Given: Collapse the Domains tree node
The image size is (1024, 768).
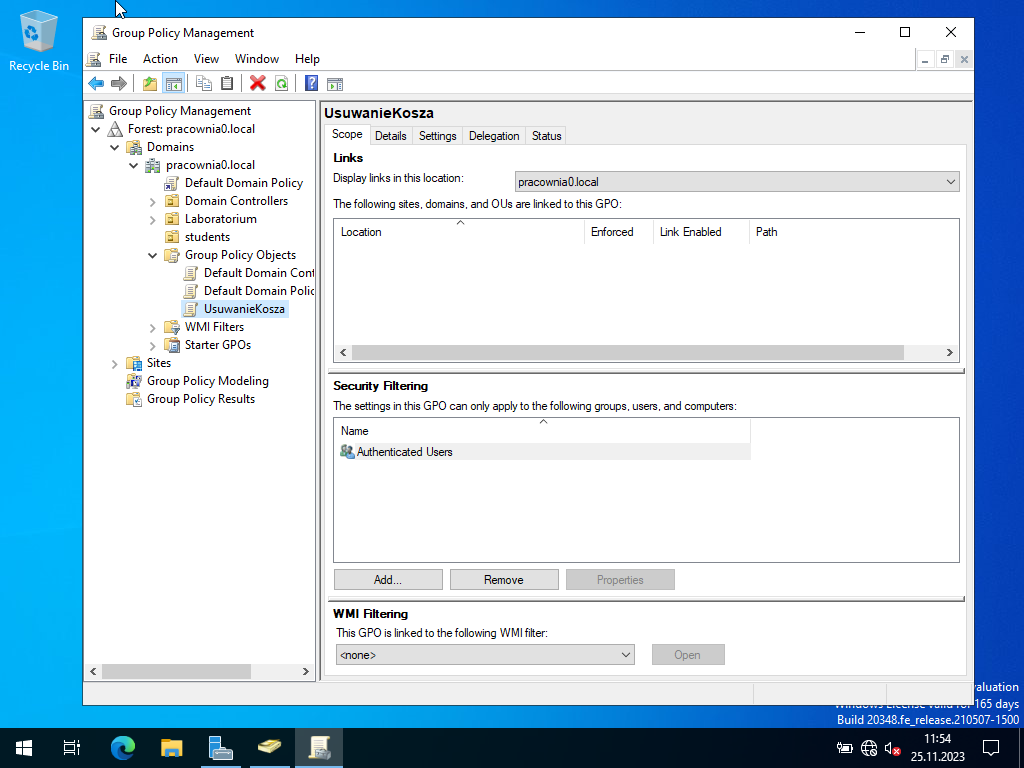Looking at the screenshot, I should tap(115, 147).
